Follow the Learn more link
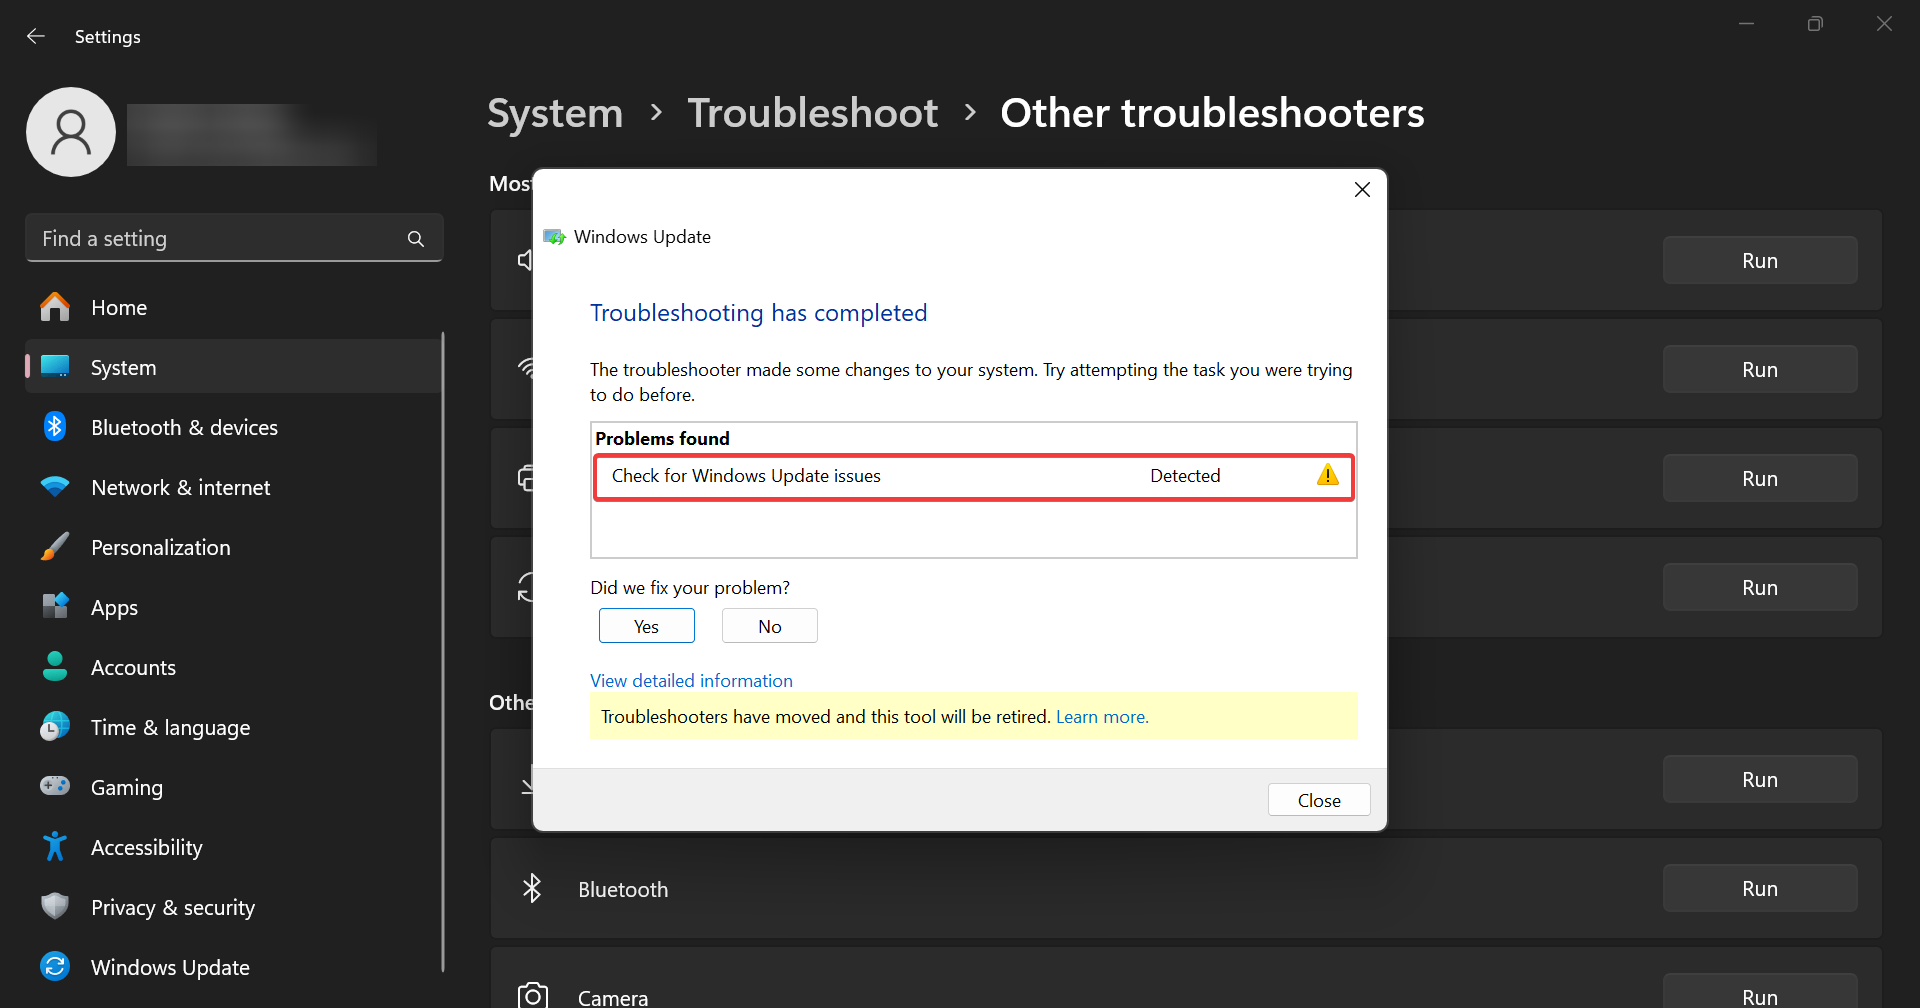This screenshot has height=1008, width=1920. coord(1101,717)
